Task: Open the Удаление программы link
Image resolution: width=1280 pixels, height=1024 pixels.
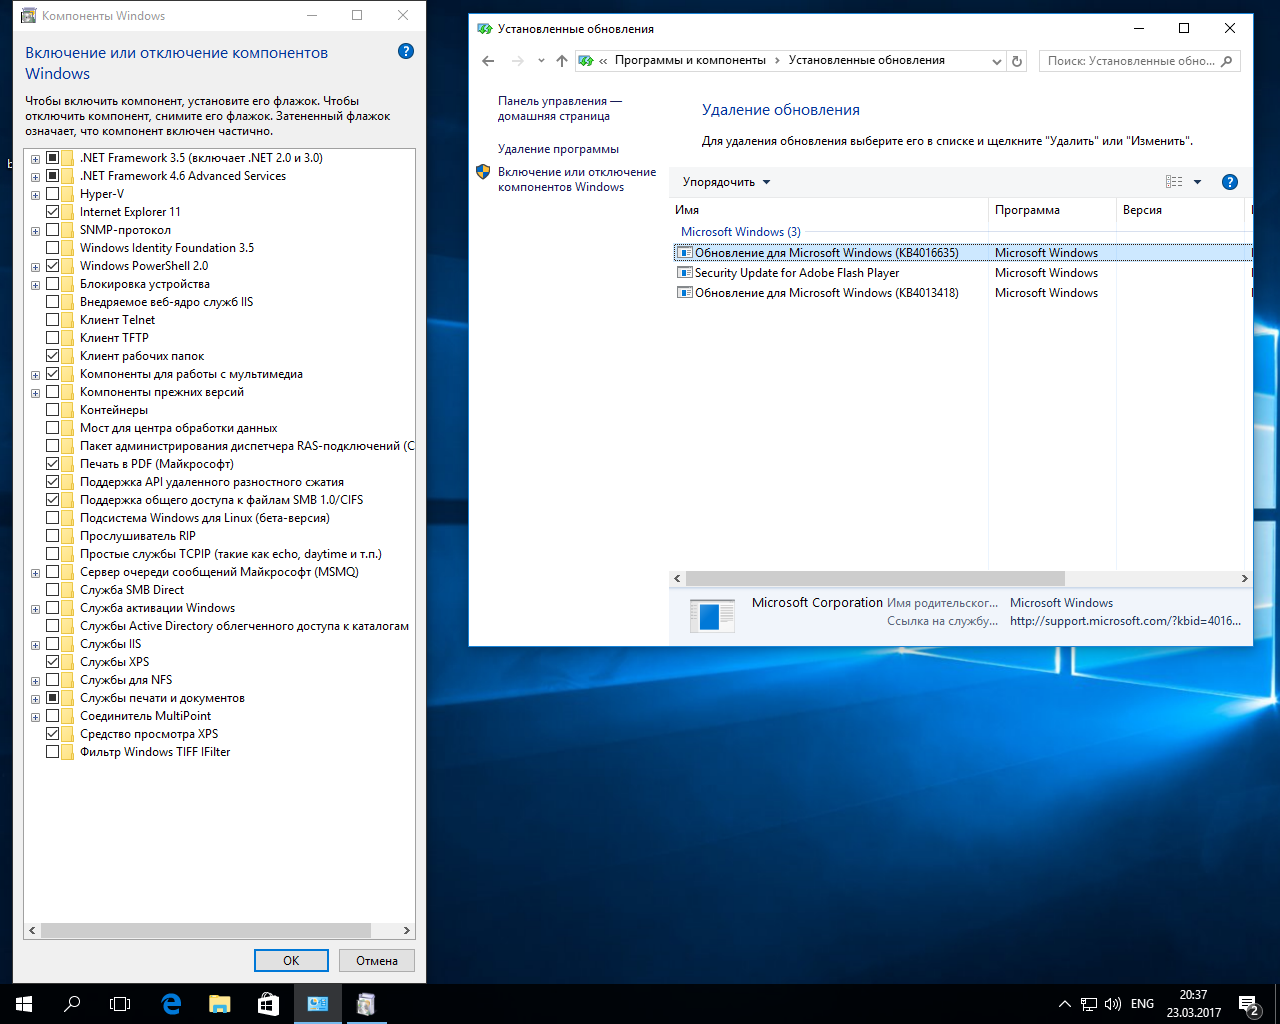Action: 558,149
